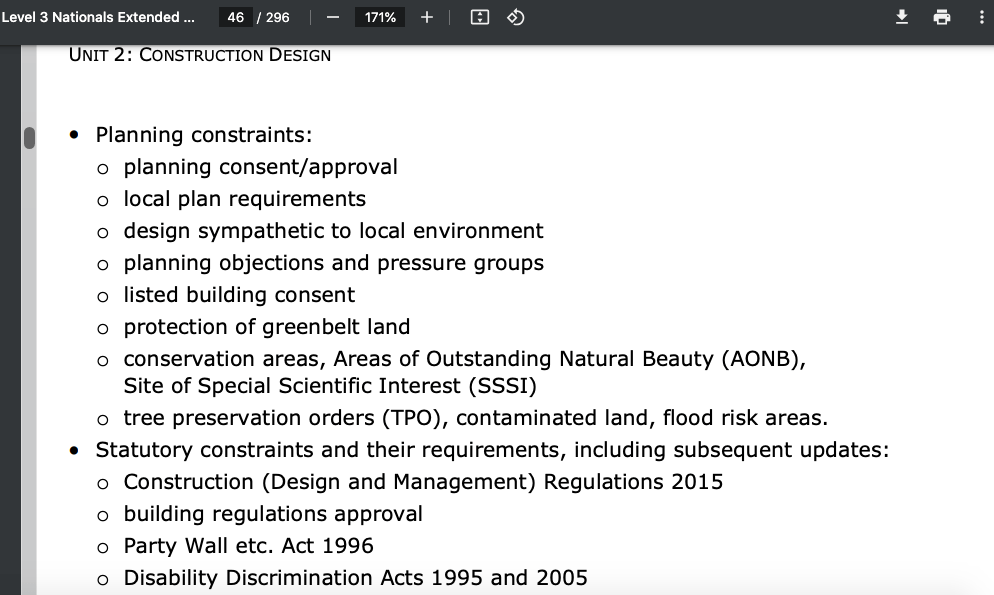994x595 pixels.
Task: Click the 171% zoom level field
Action: pos(380,18)
